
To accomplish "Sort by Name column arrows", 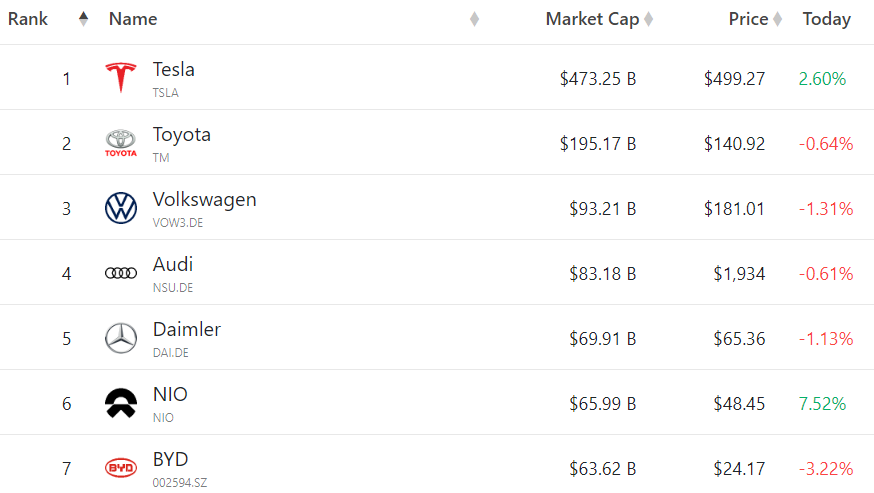I will click(x=474, y=19).
